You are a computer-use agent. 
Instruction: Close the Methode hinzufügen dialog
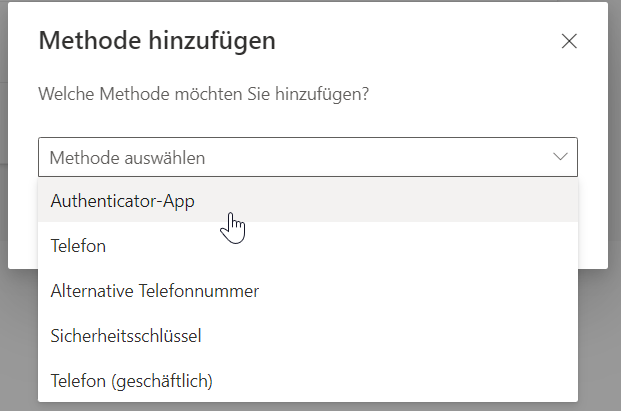(569, 41)
